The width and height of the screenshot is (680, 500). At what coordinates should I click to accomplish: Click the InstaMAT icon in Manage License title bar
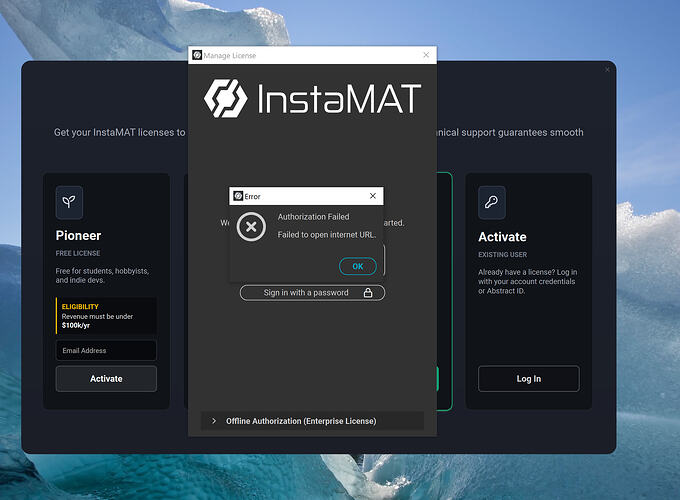click(x=197, y=55)
